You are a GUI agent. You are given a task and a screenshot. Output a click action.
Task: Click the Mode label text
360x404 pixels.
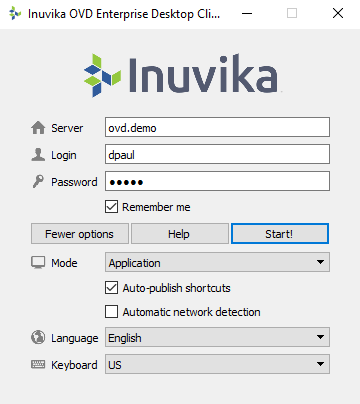pos(64,263)
